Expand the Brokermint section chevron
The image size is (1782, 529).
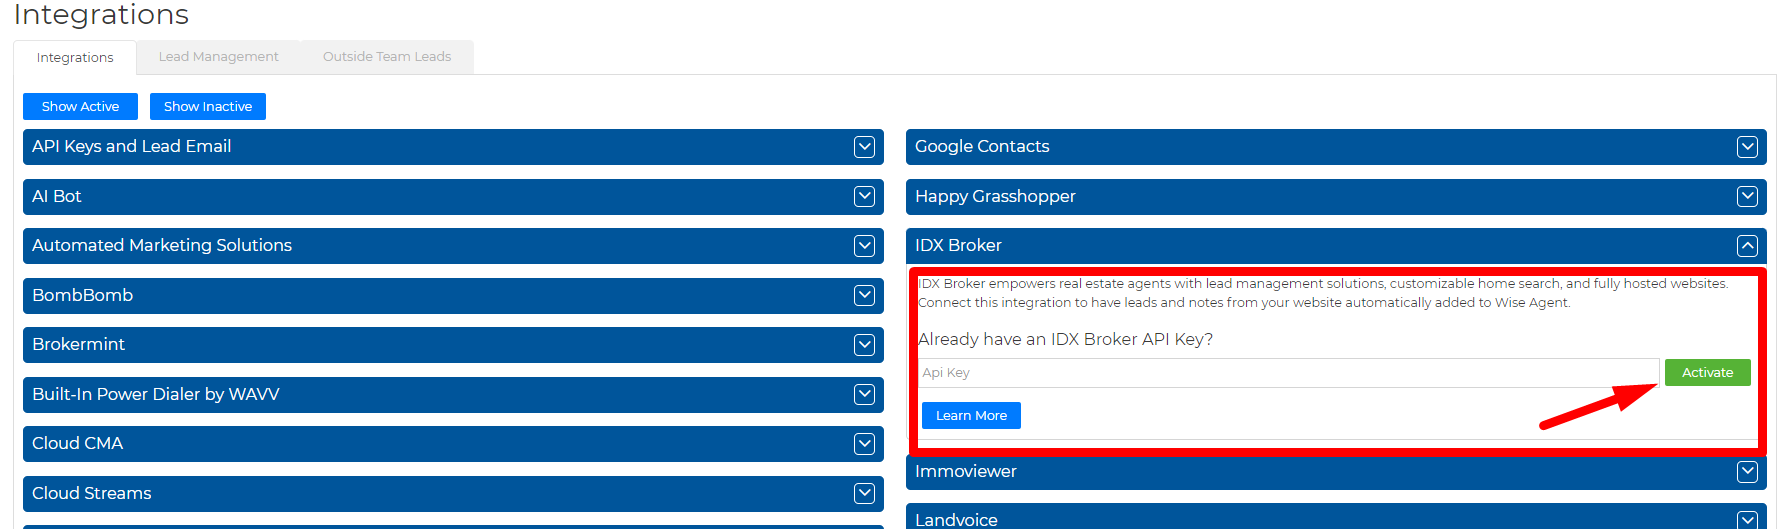point(864,345)
